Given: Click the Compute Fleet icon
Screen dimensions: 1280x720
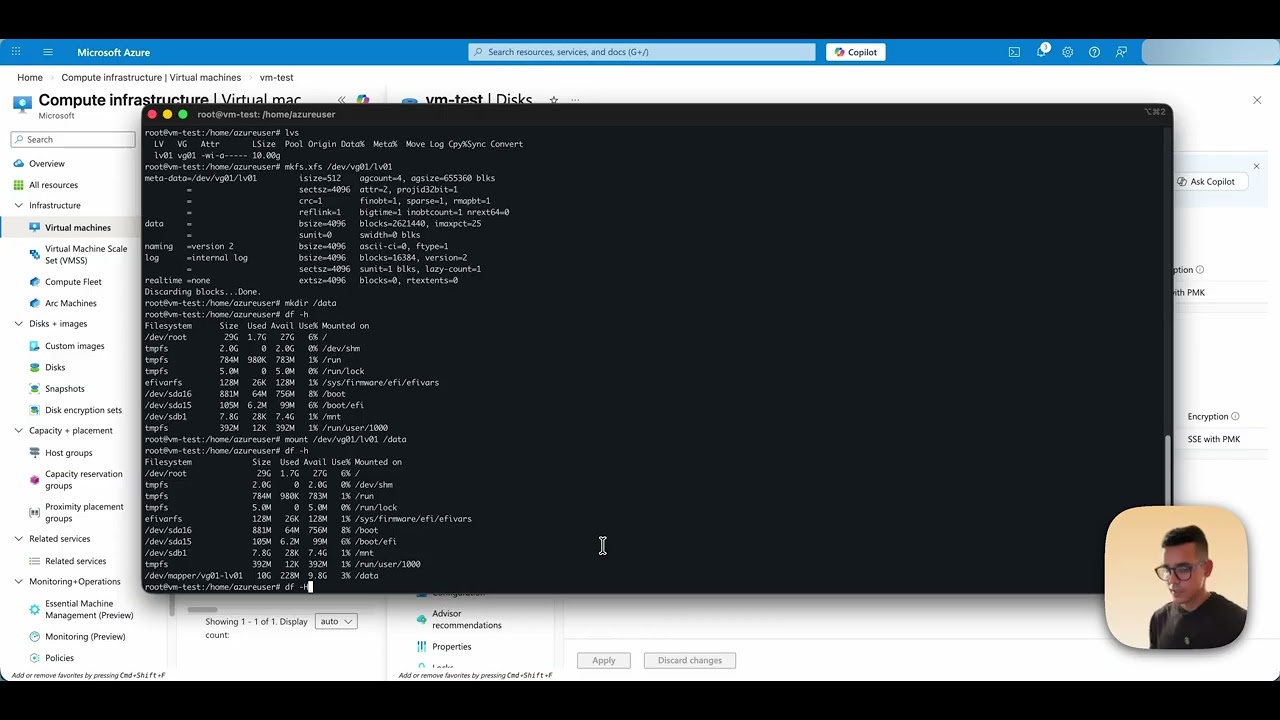Looking at the screenshot, I should click(x=35, y=282).
